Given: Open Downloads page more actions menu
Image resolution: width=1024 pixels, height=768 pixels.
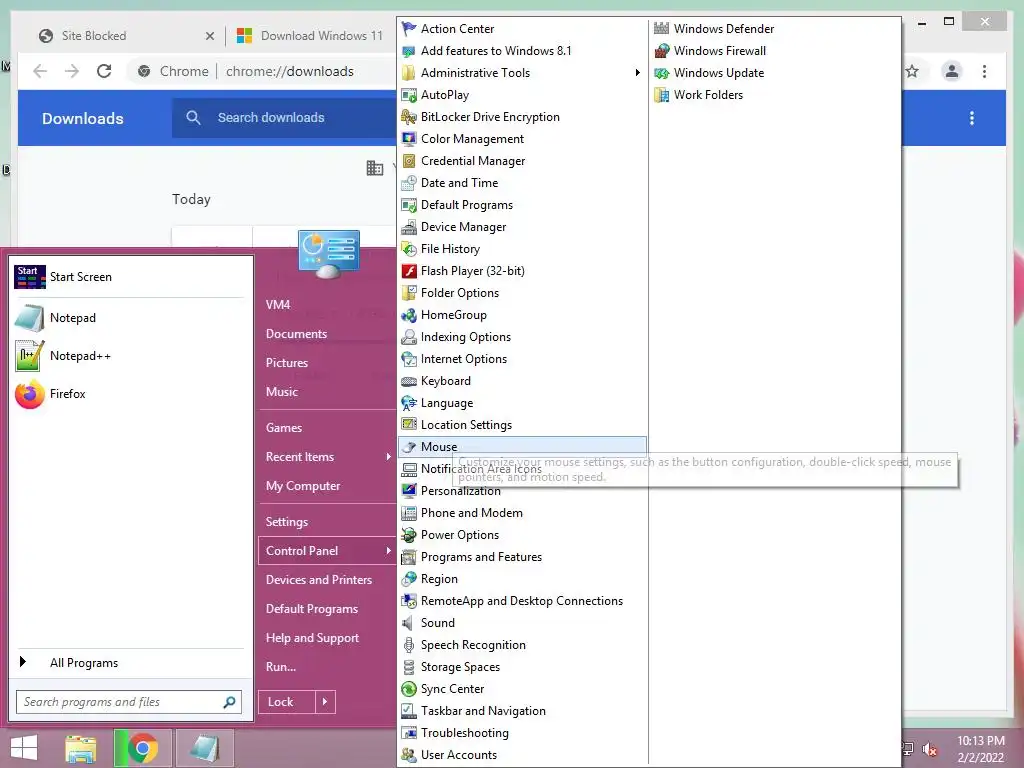Looking at the screenshot, I should (972, 118).
